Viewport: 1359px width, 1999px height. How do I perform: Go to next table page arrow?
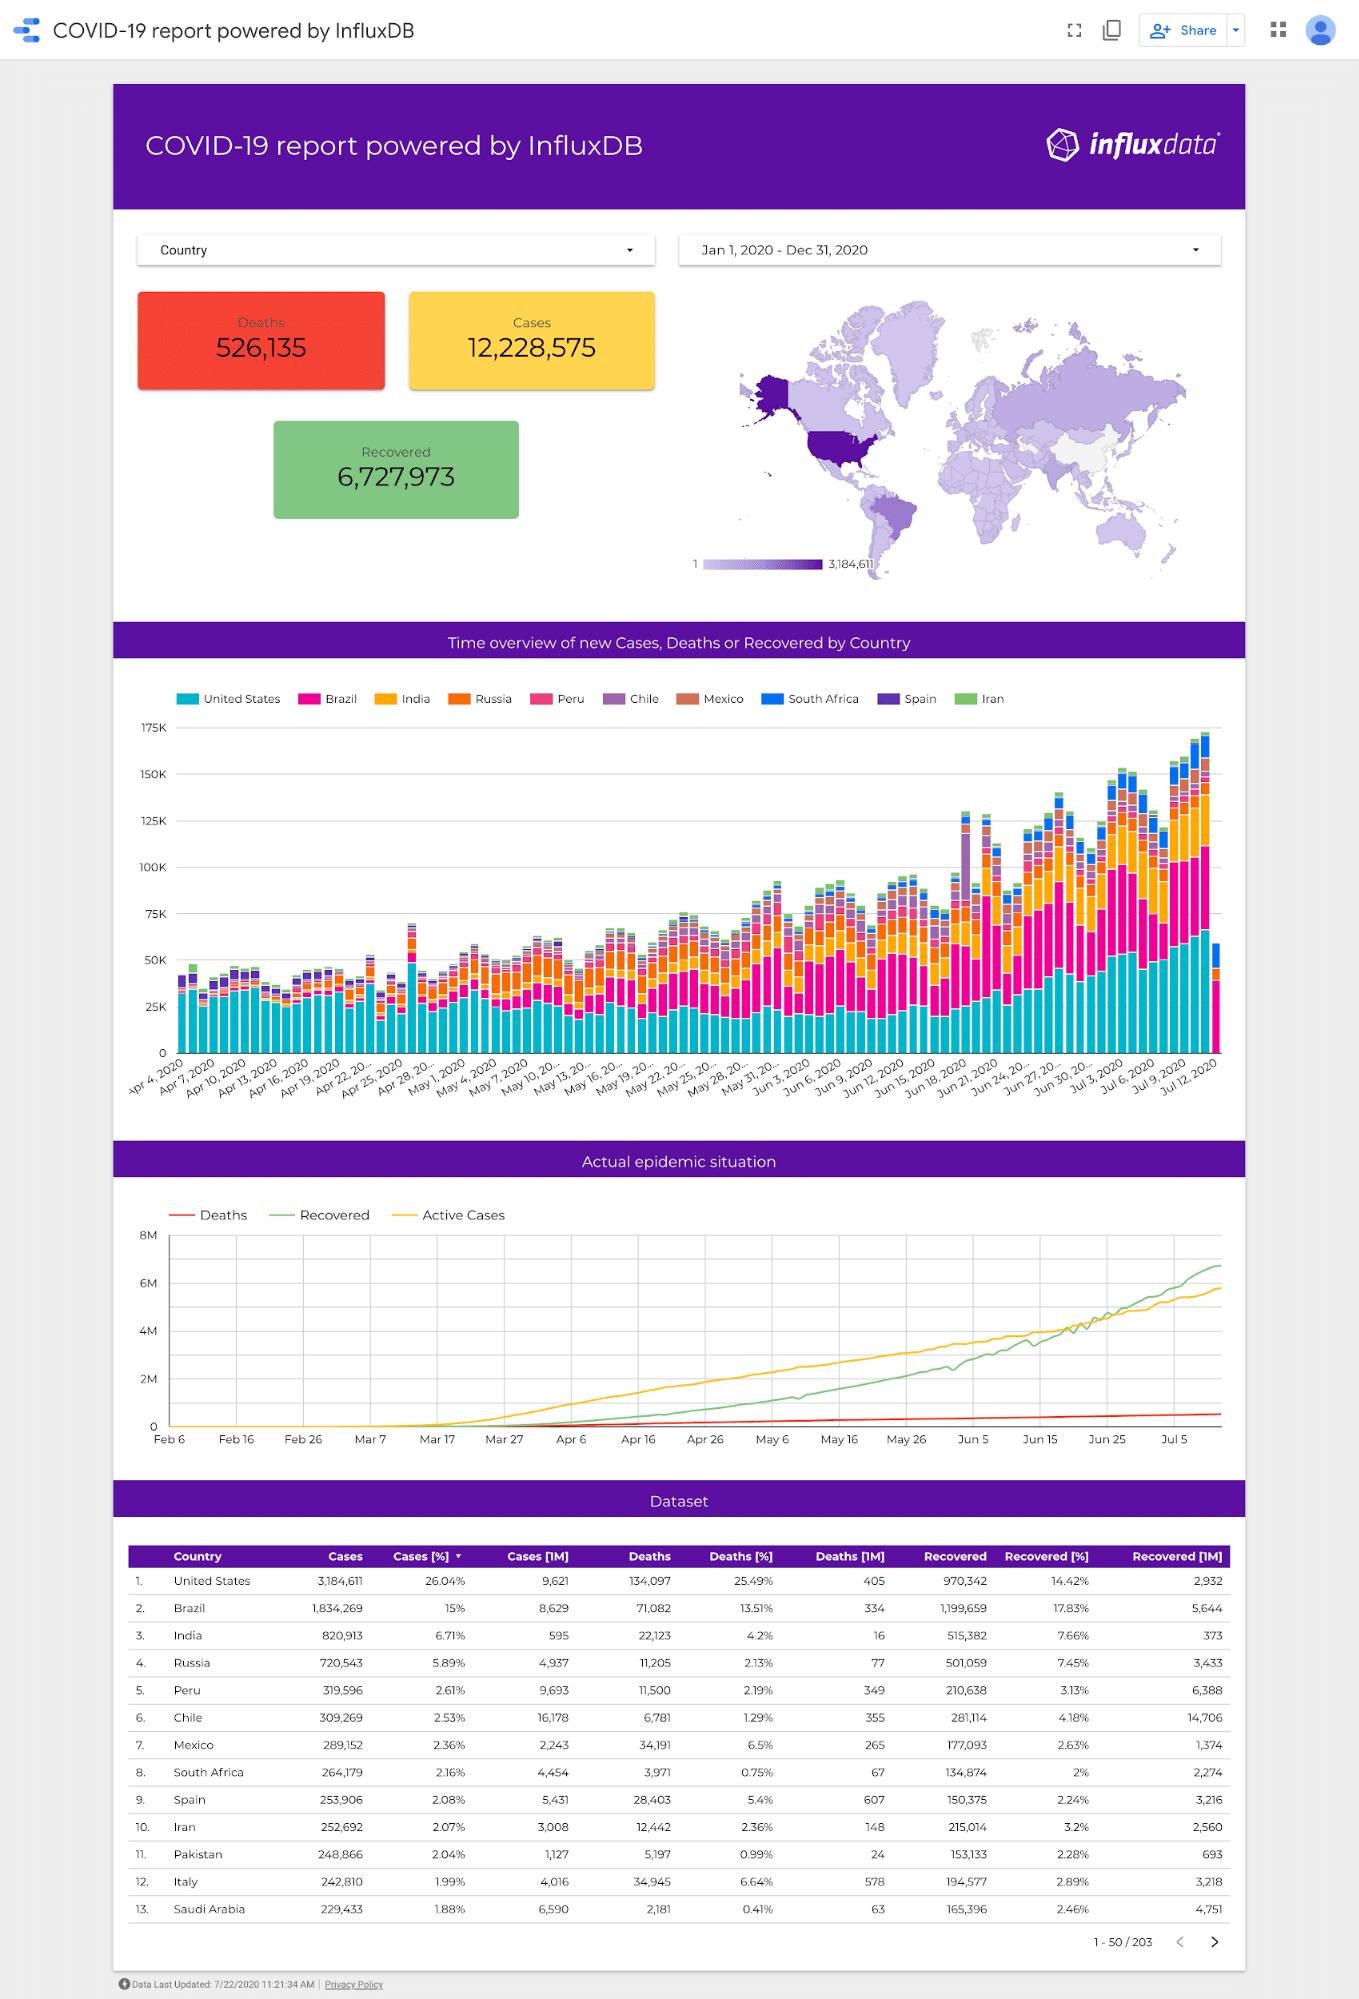click(x=1214, y=1941)
